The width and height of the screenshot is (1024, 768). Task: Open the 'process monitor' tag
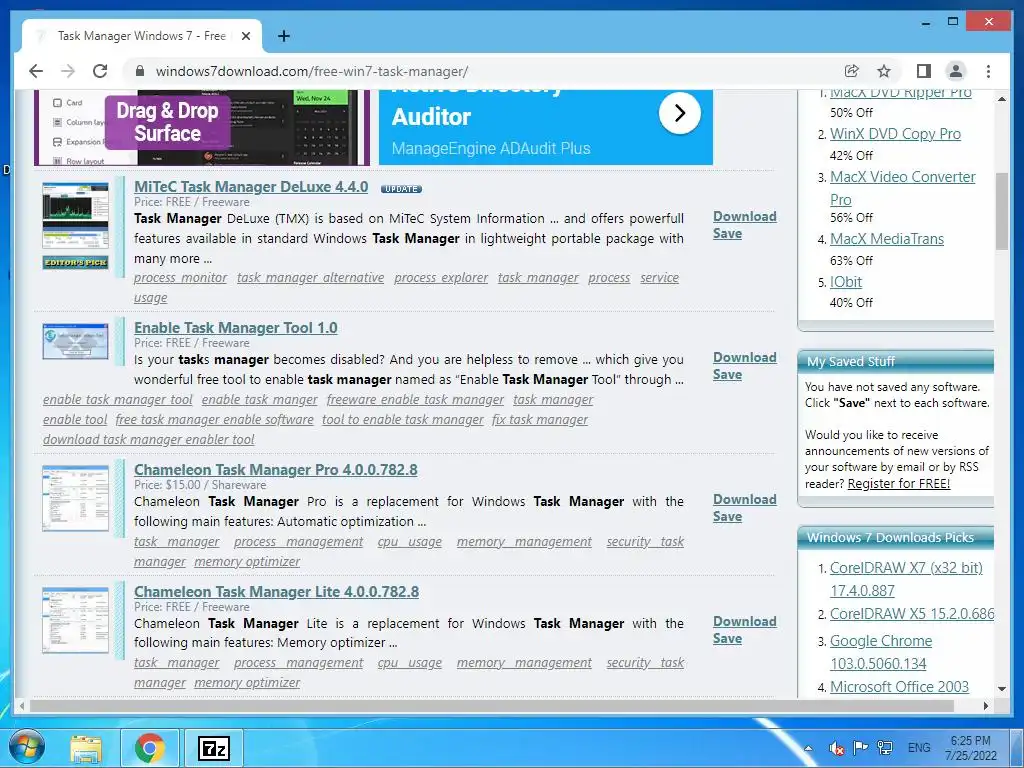[x=180, y=278]
